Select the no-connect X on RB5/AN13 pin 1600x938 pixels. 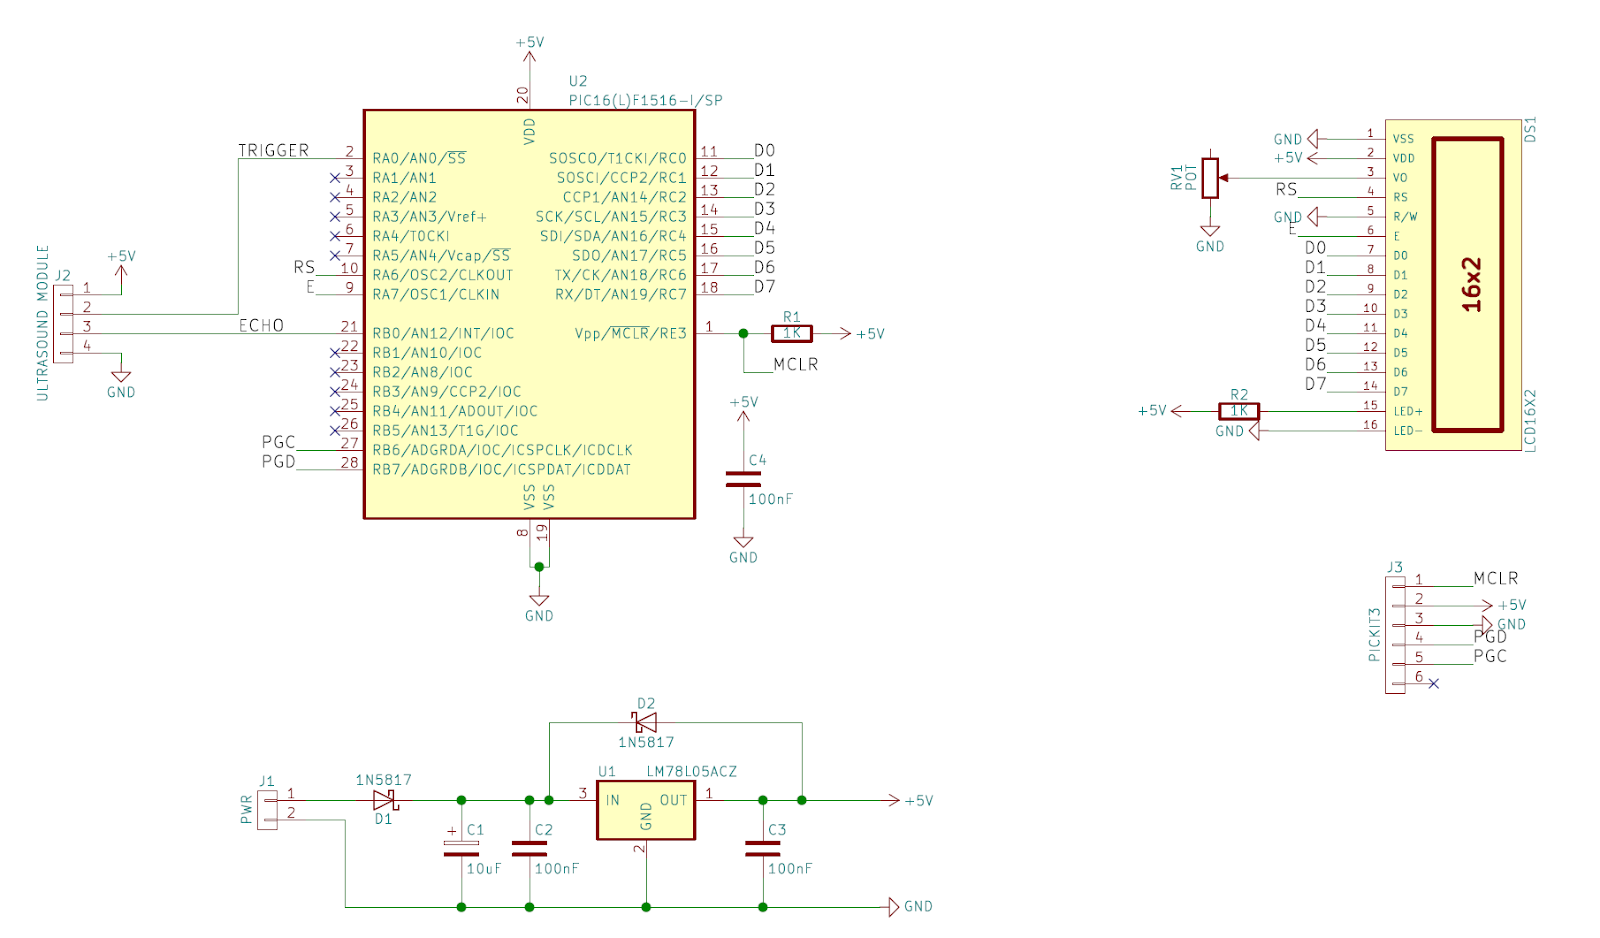click(335, 431)
